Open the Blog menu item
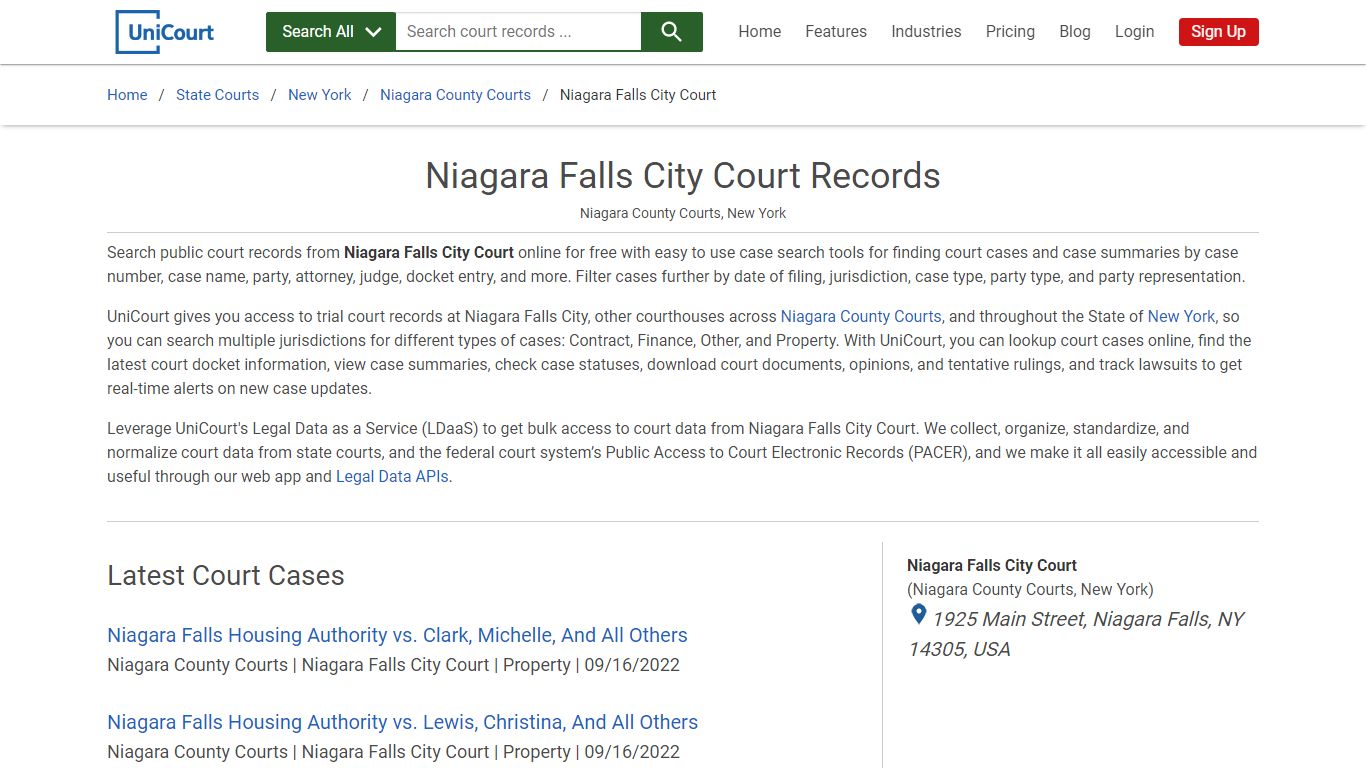 coord(1075,32)
